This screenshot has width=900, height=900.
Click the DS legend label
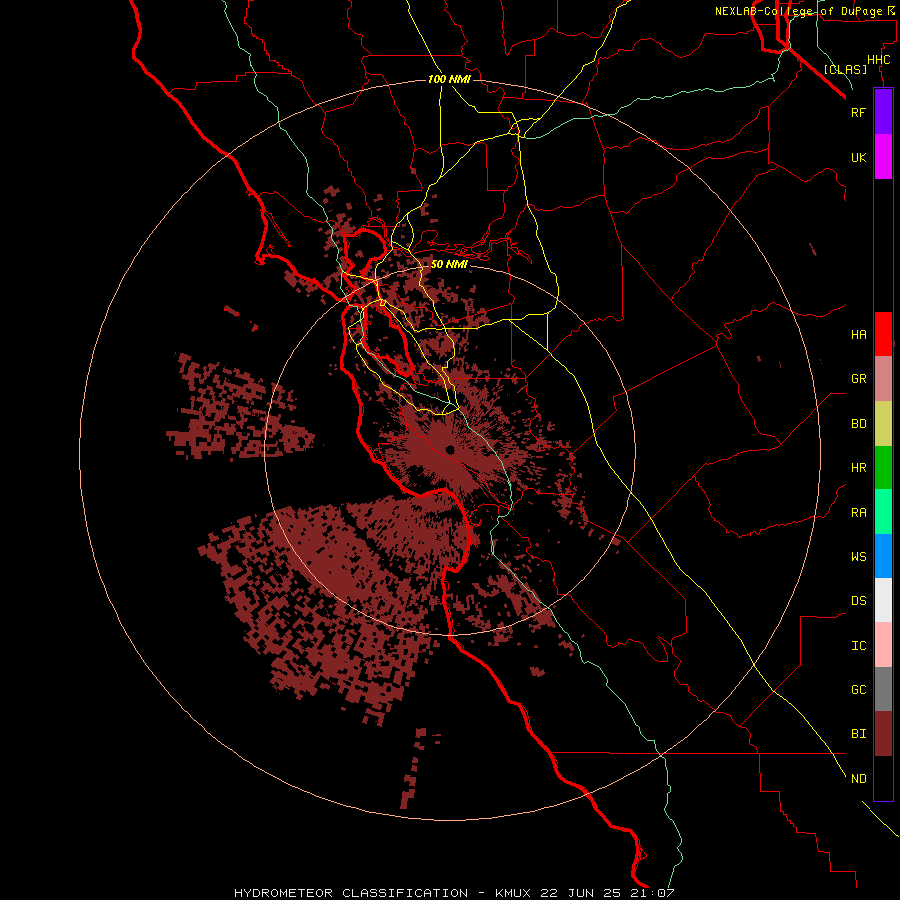click(x=858, y=601)
